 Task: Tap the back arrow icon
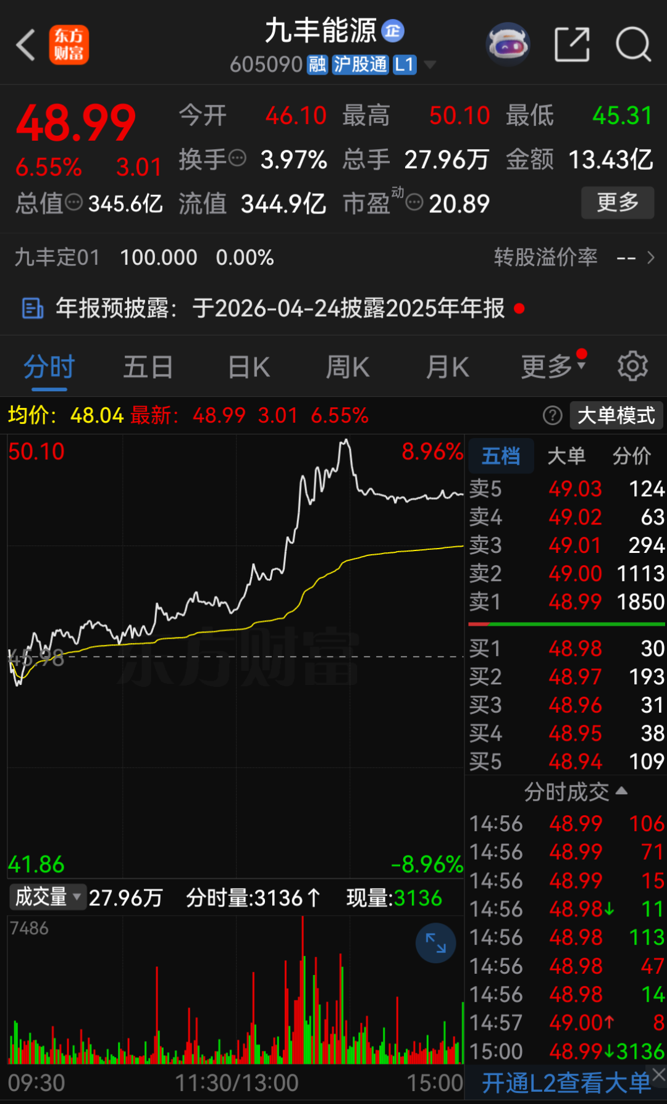click(27, 45)
